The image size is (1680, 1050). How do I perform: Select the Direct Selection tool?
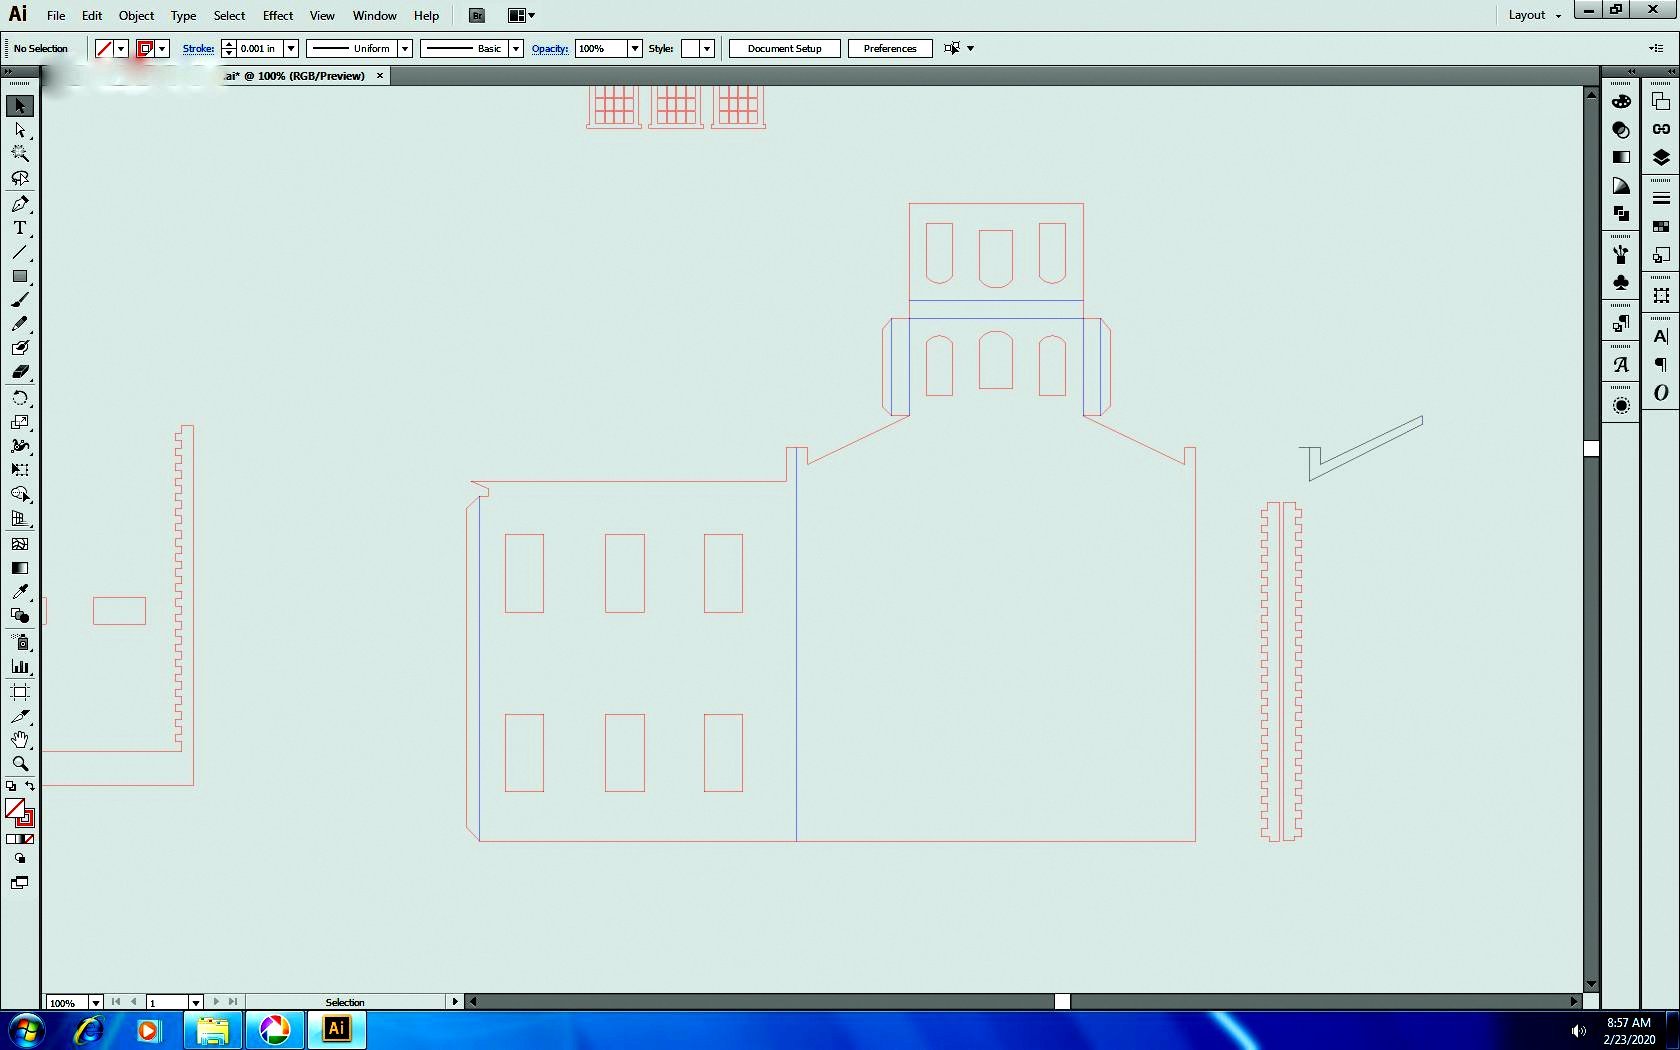tap(20, 130)
